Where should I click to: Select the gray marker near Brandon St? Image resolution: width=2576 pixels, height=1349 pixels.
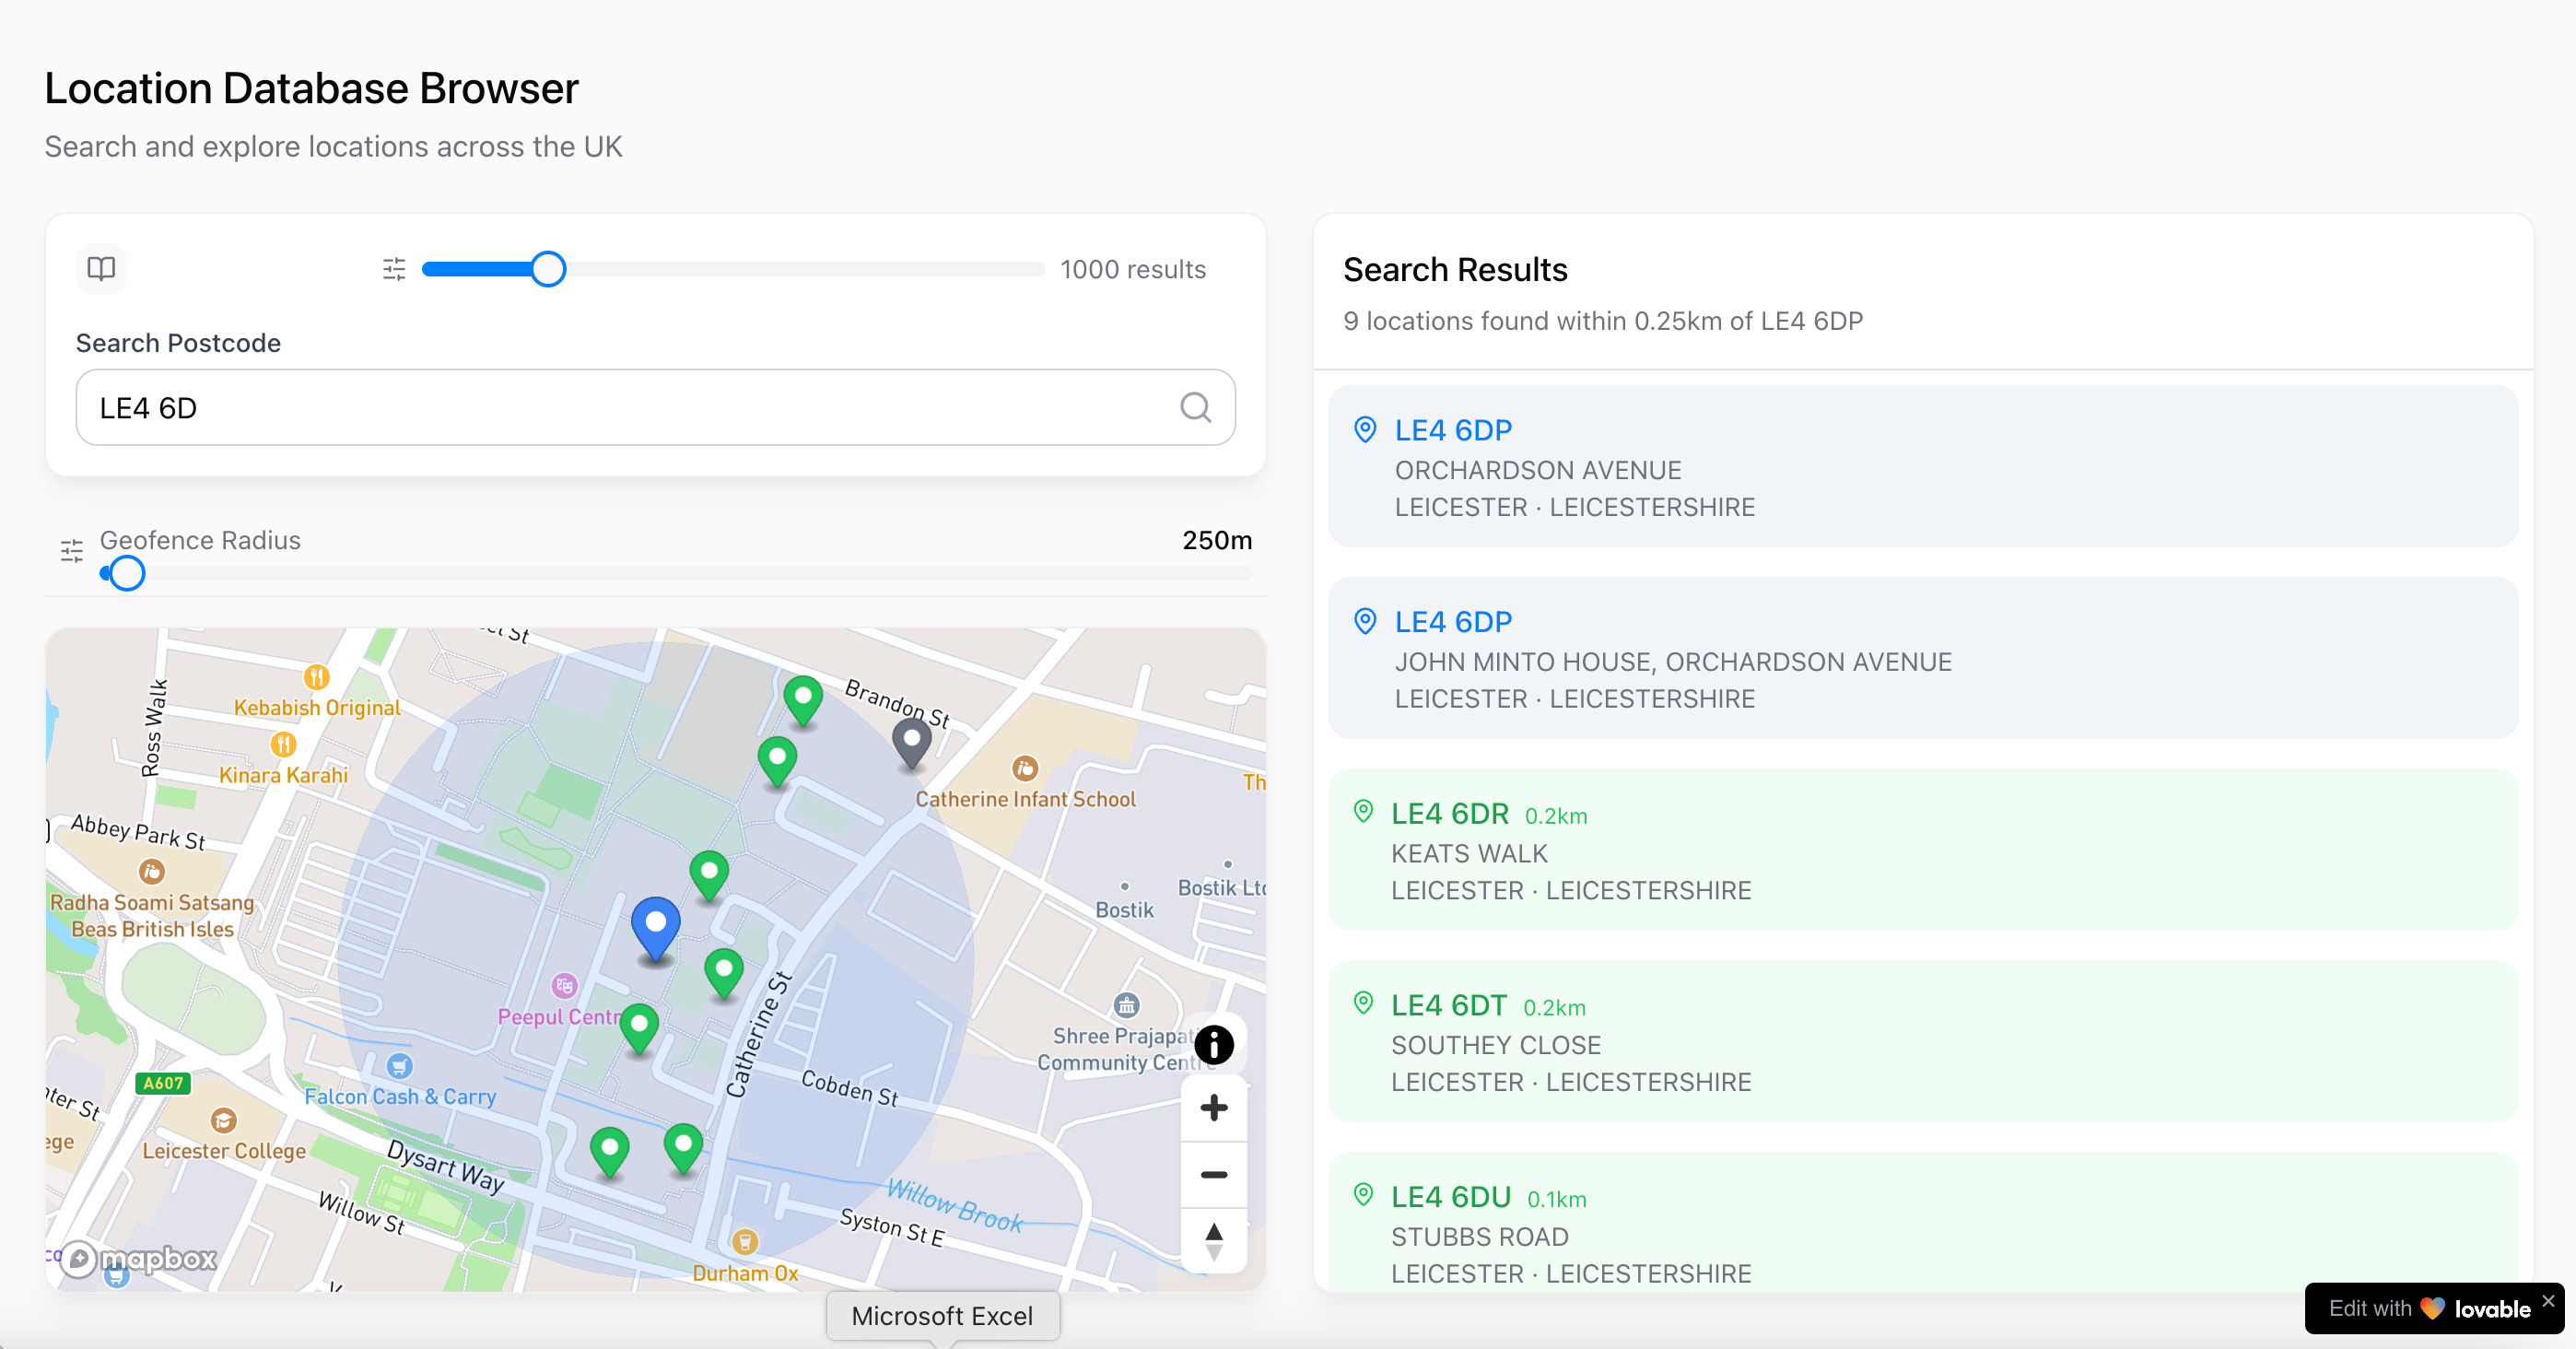pyautogui.click(x=911, y=742)
